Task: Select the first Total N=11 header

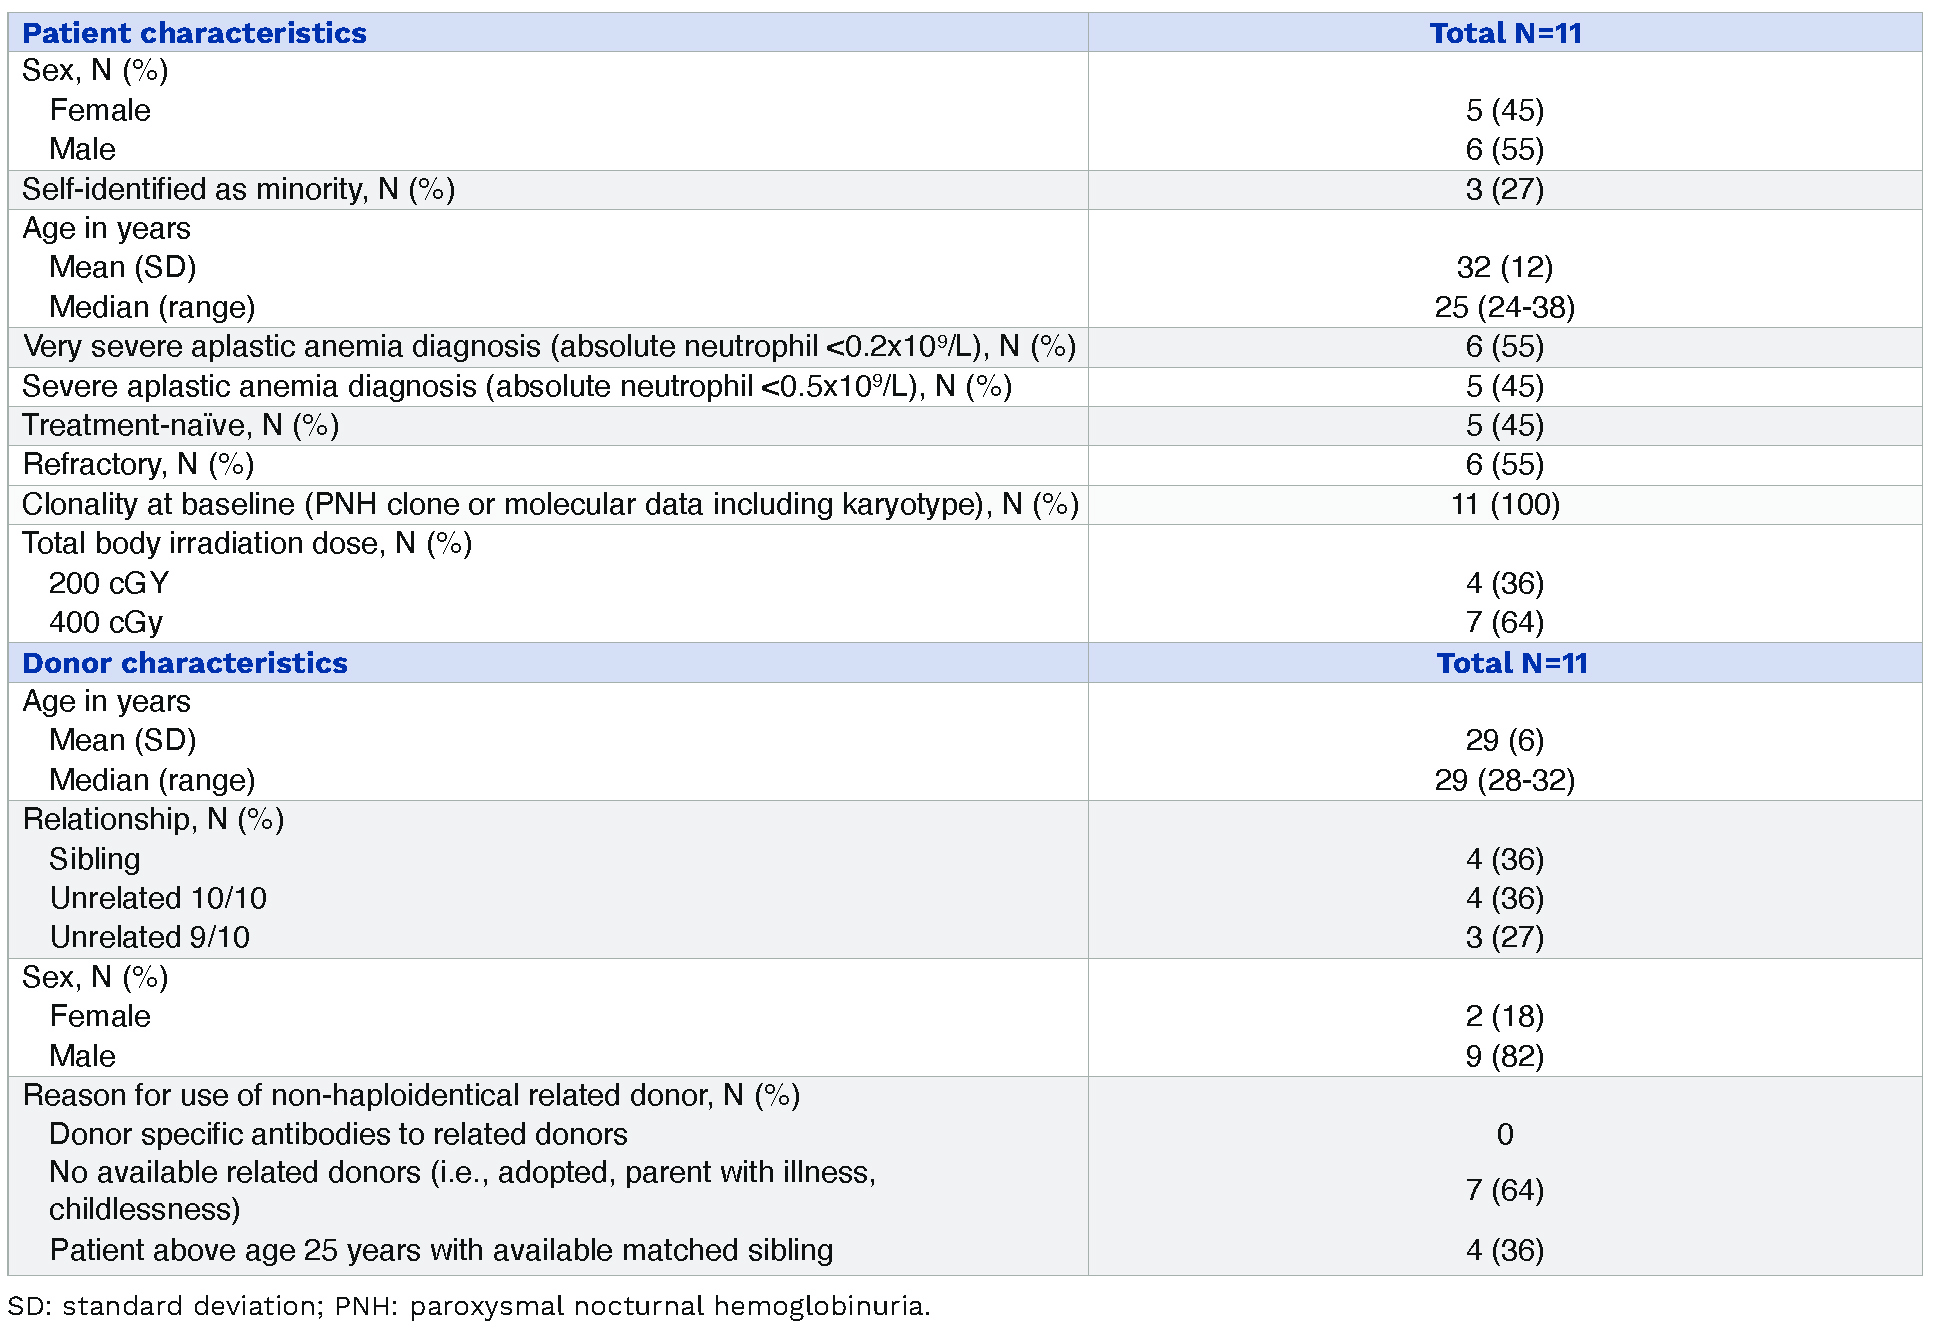Action: pos(1504,33)
